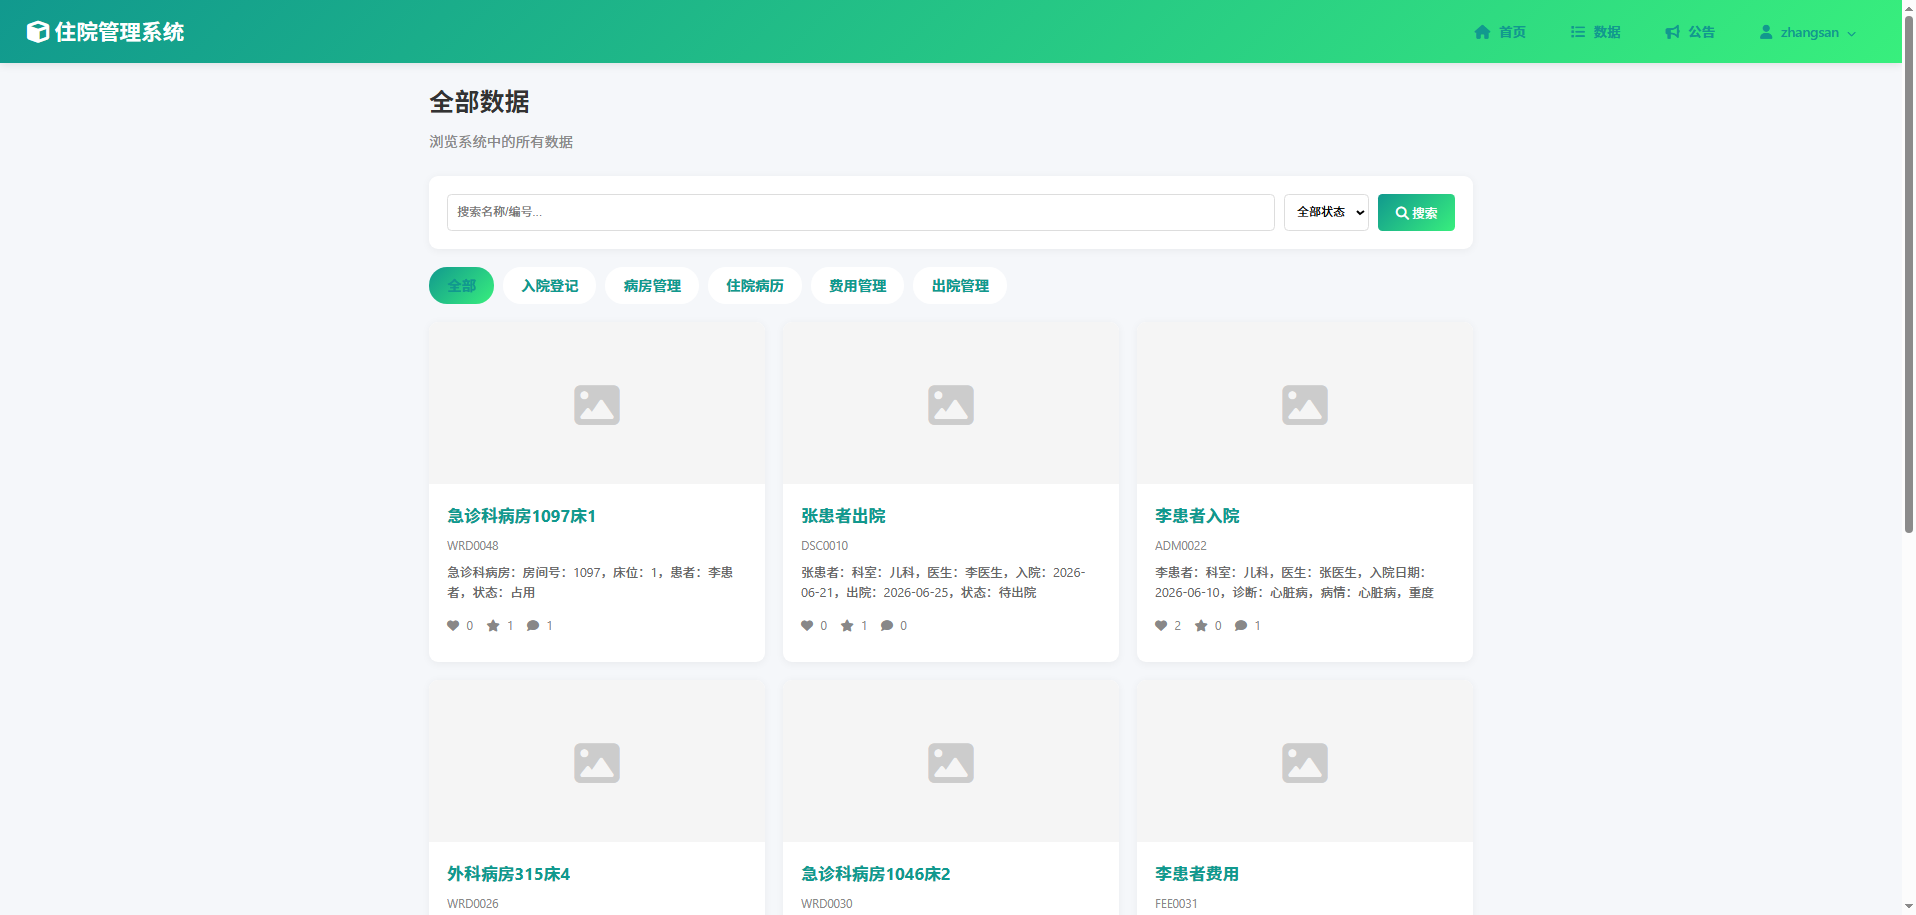Click the FEE0031 code text
1916x915 pixels.
point(1176,904)
